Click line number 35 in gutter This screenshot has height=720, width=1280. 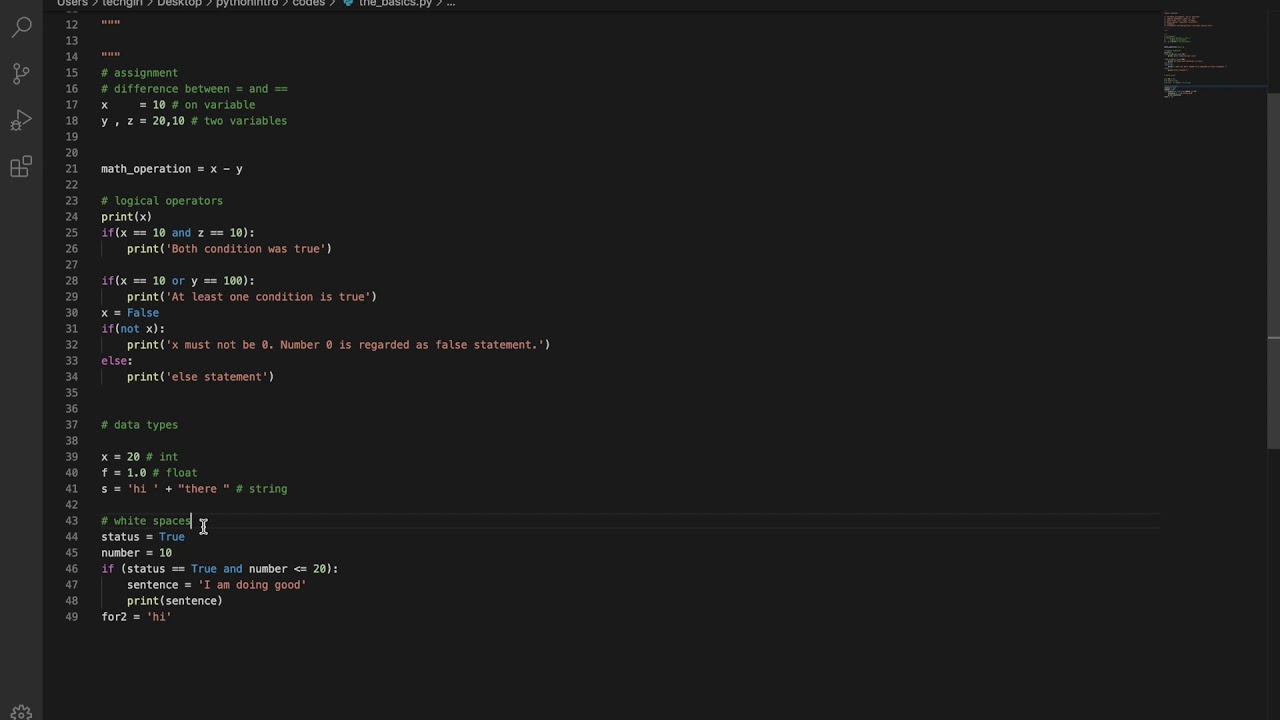71,393
